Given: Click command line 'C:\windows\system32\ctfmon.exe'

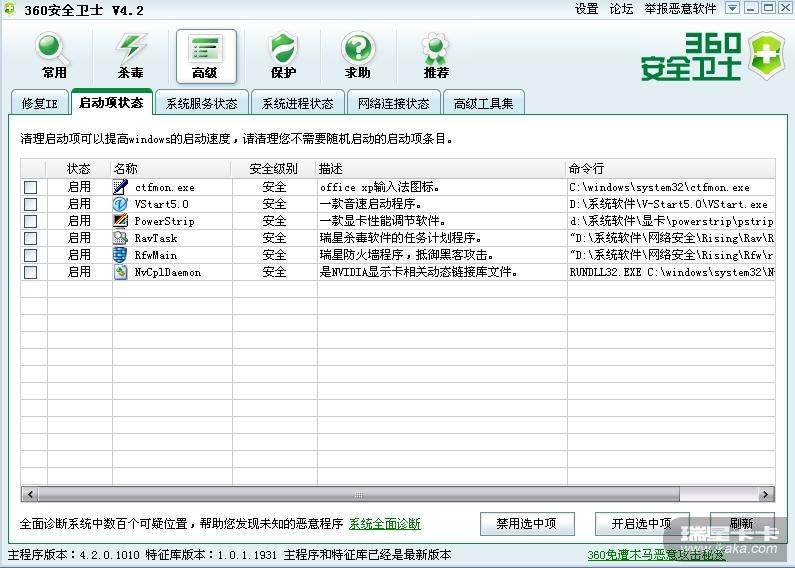Looking at the screenshot, I should [x=659, y=188].
